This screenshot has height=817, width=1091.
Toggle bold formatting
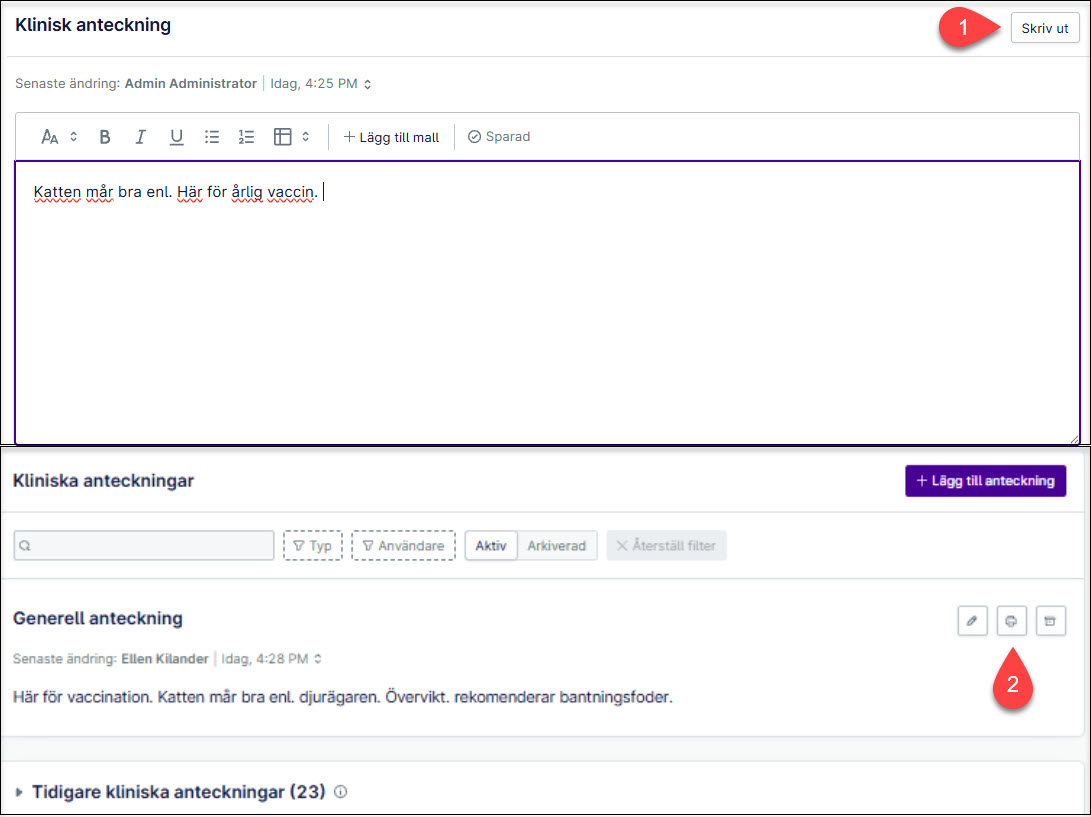(x=105, y=137)
